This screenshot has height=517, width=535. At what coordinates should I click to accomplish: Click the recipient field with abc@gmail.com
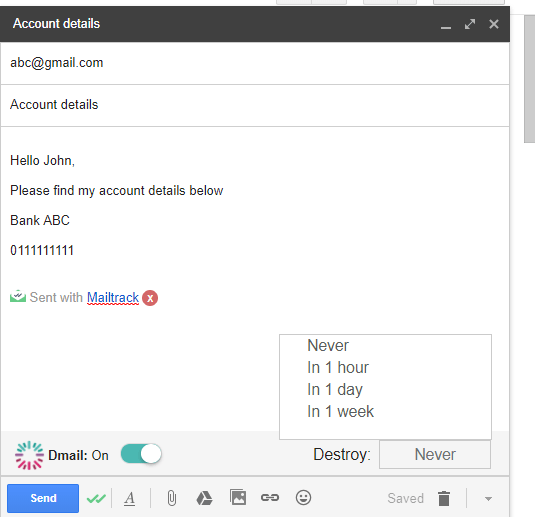point(255,63)
